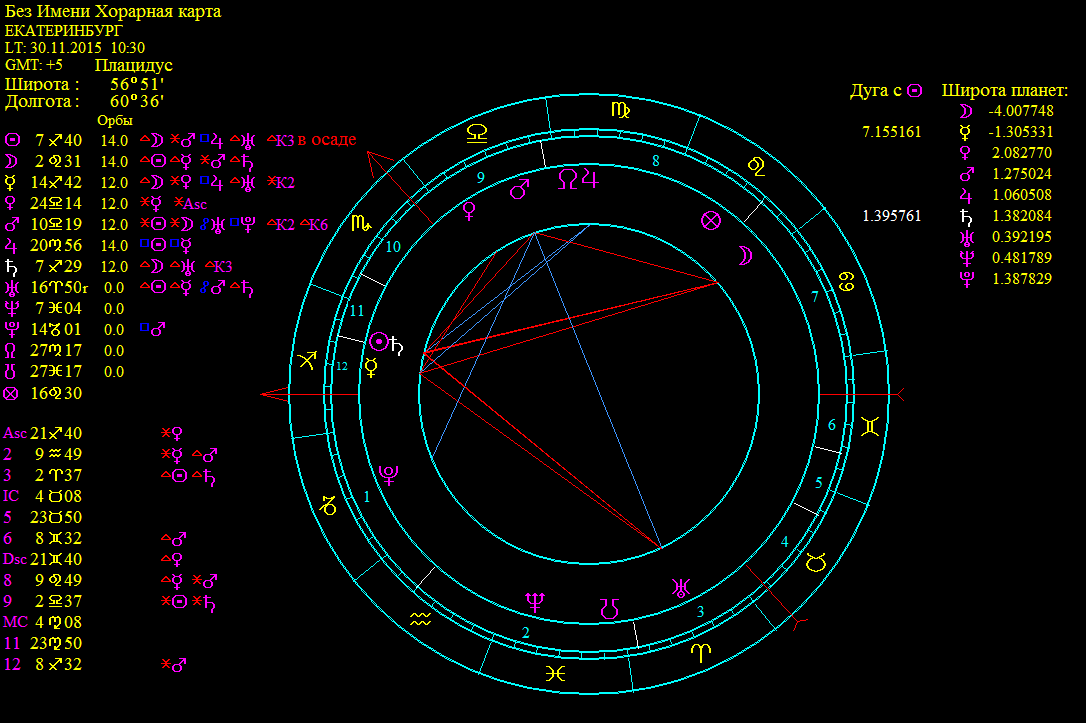Select the Jupiter glyph in the chart wheel
Screen dimensions: 1086x723
click(593, 178)
